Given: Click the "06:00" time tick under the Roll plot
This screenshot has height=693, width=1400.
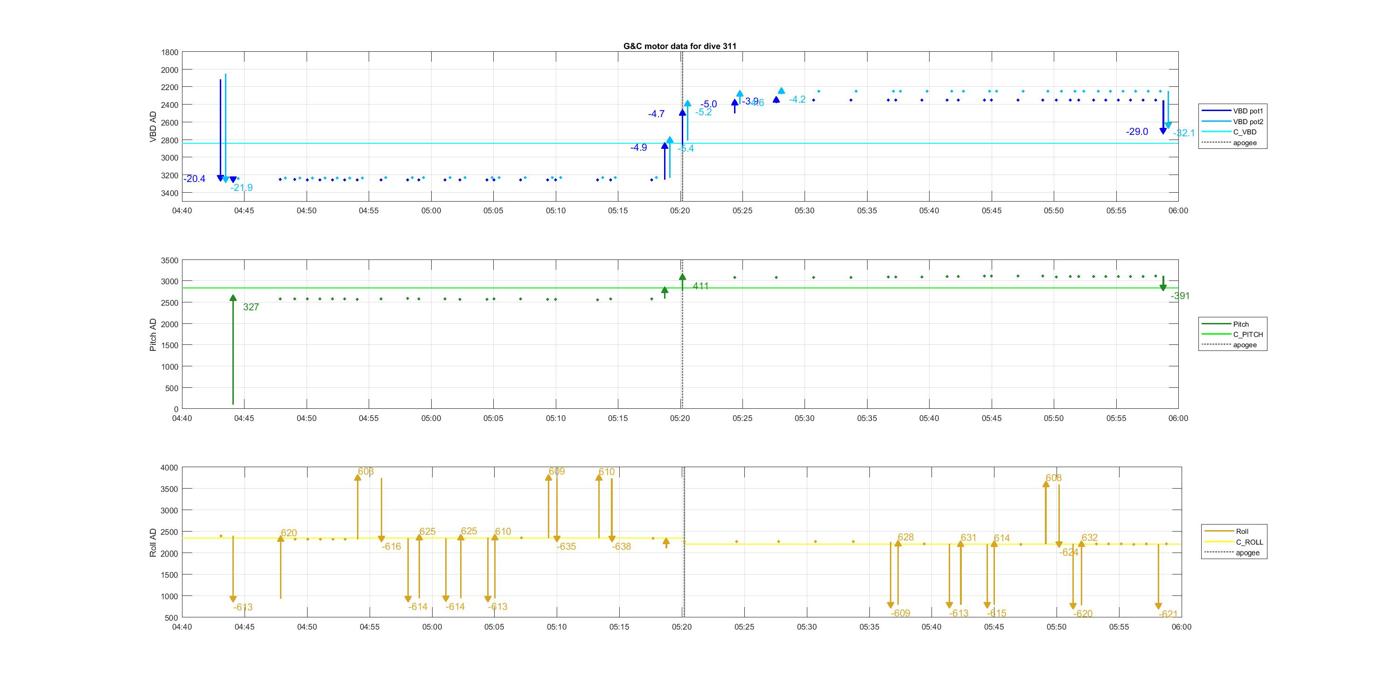Looking at the screenshot, I should pos(1181,628).
